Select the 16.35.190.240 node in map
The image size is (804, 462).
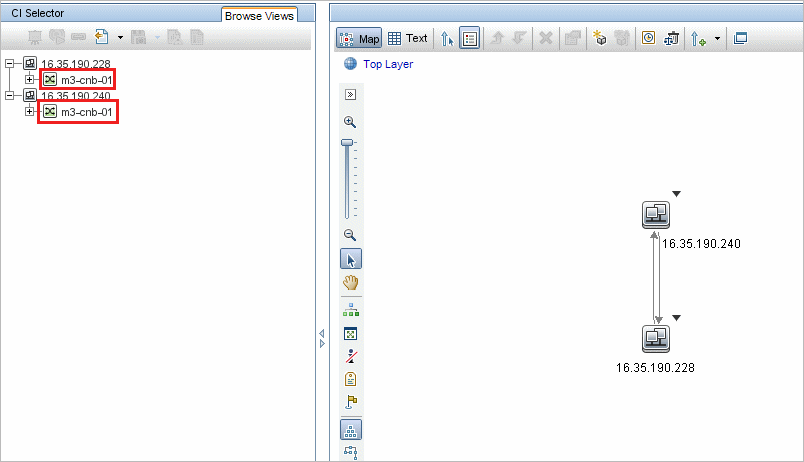point(656,215)
